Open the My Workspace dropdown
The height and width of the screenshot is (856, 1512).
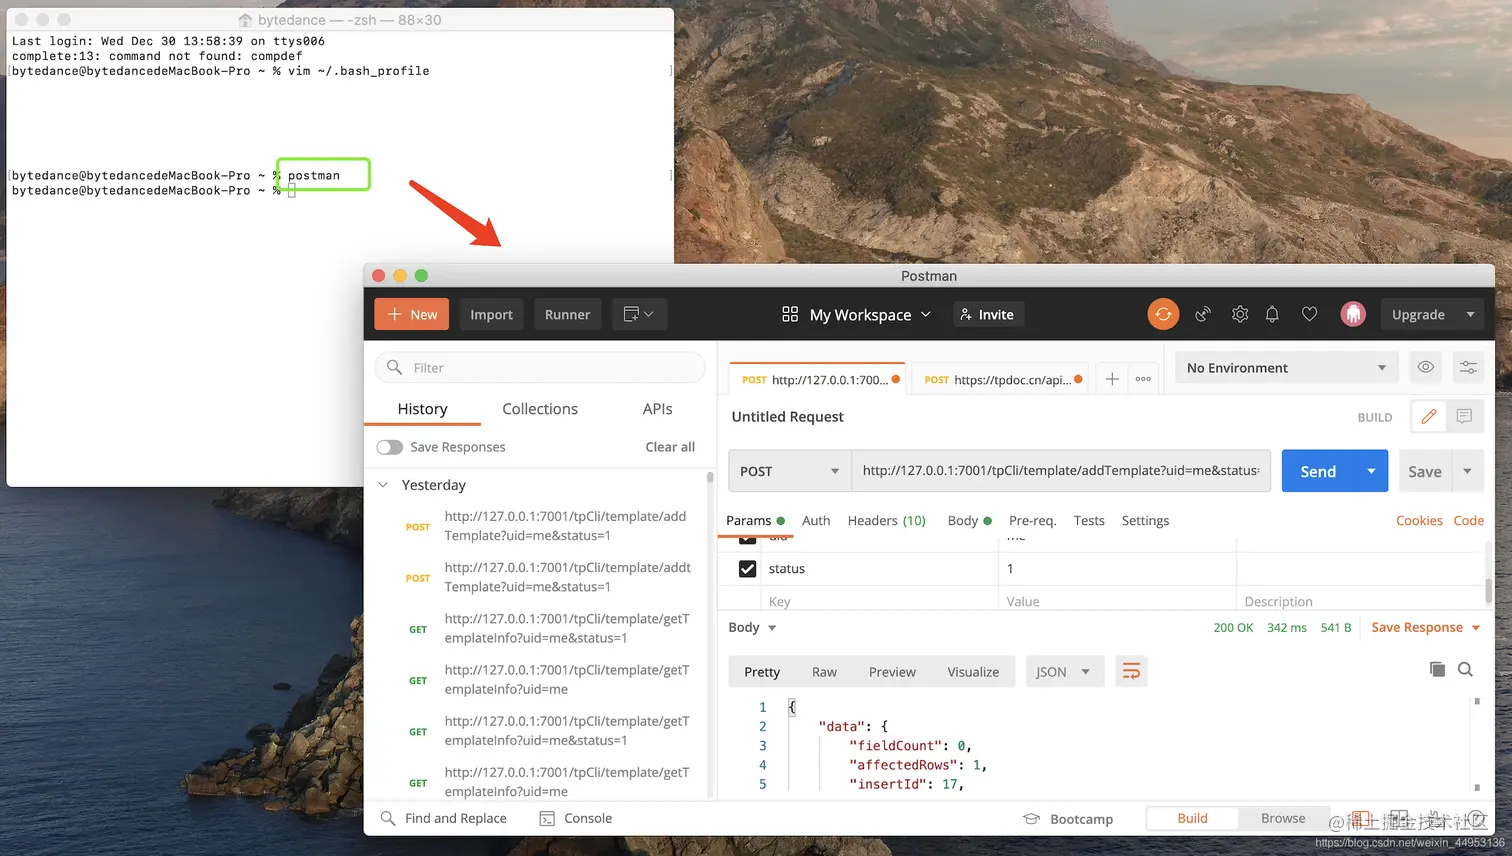(x=856, y=314)
